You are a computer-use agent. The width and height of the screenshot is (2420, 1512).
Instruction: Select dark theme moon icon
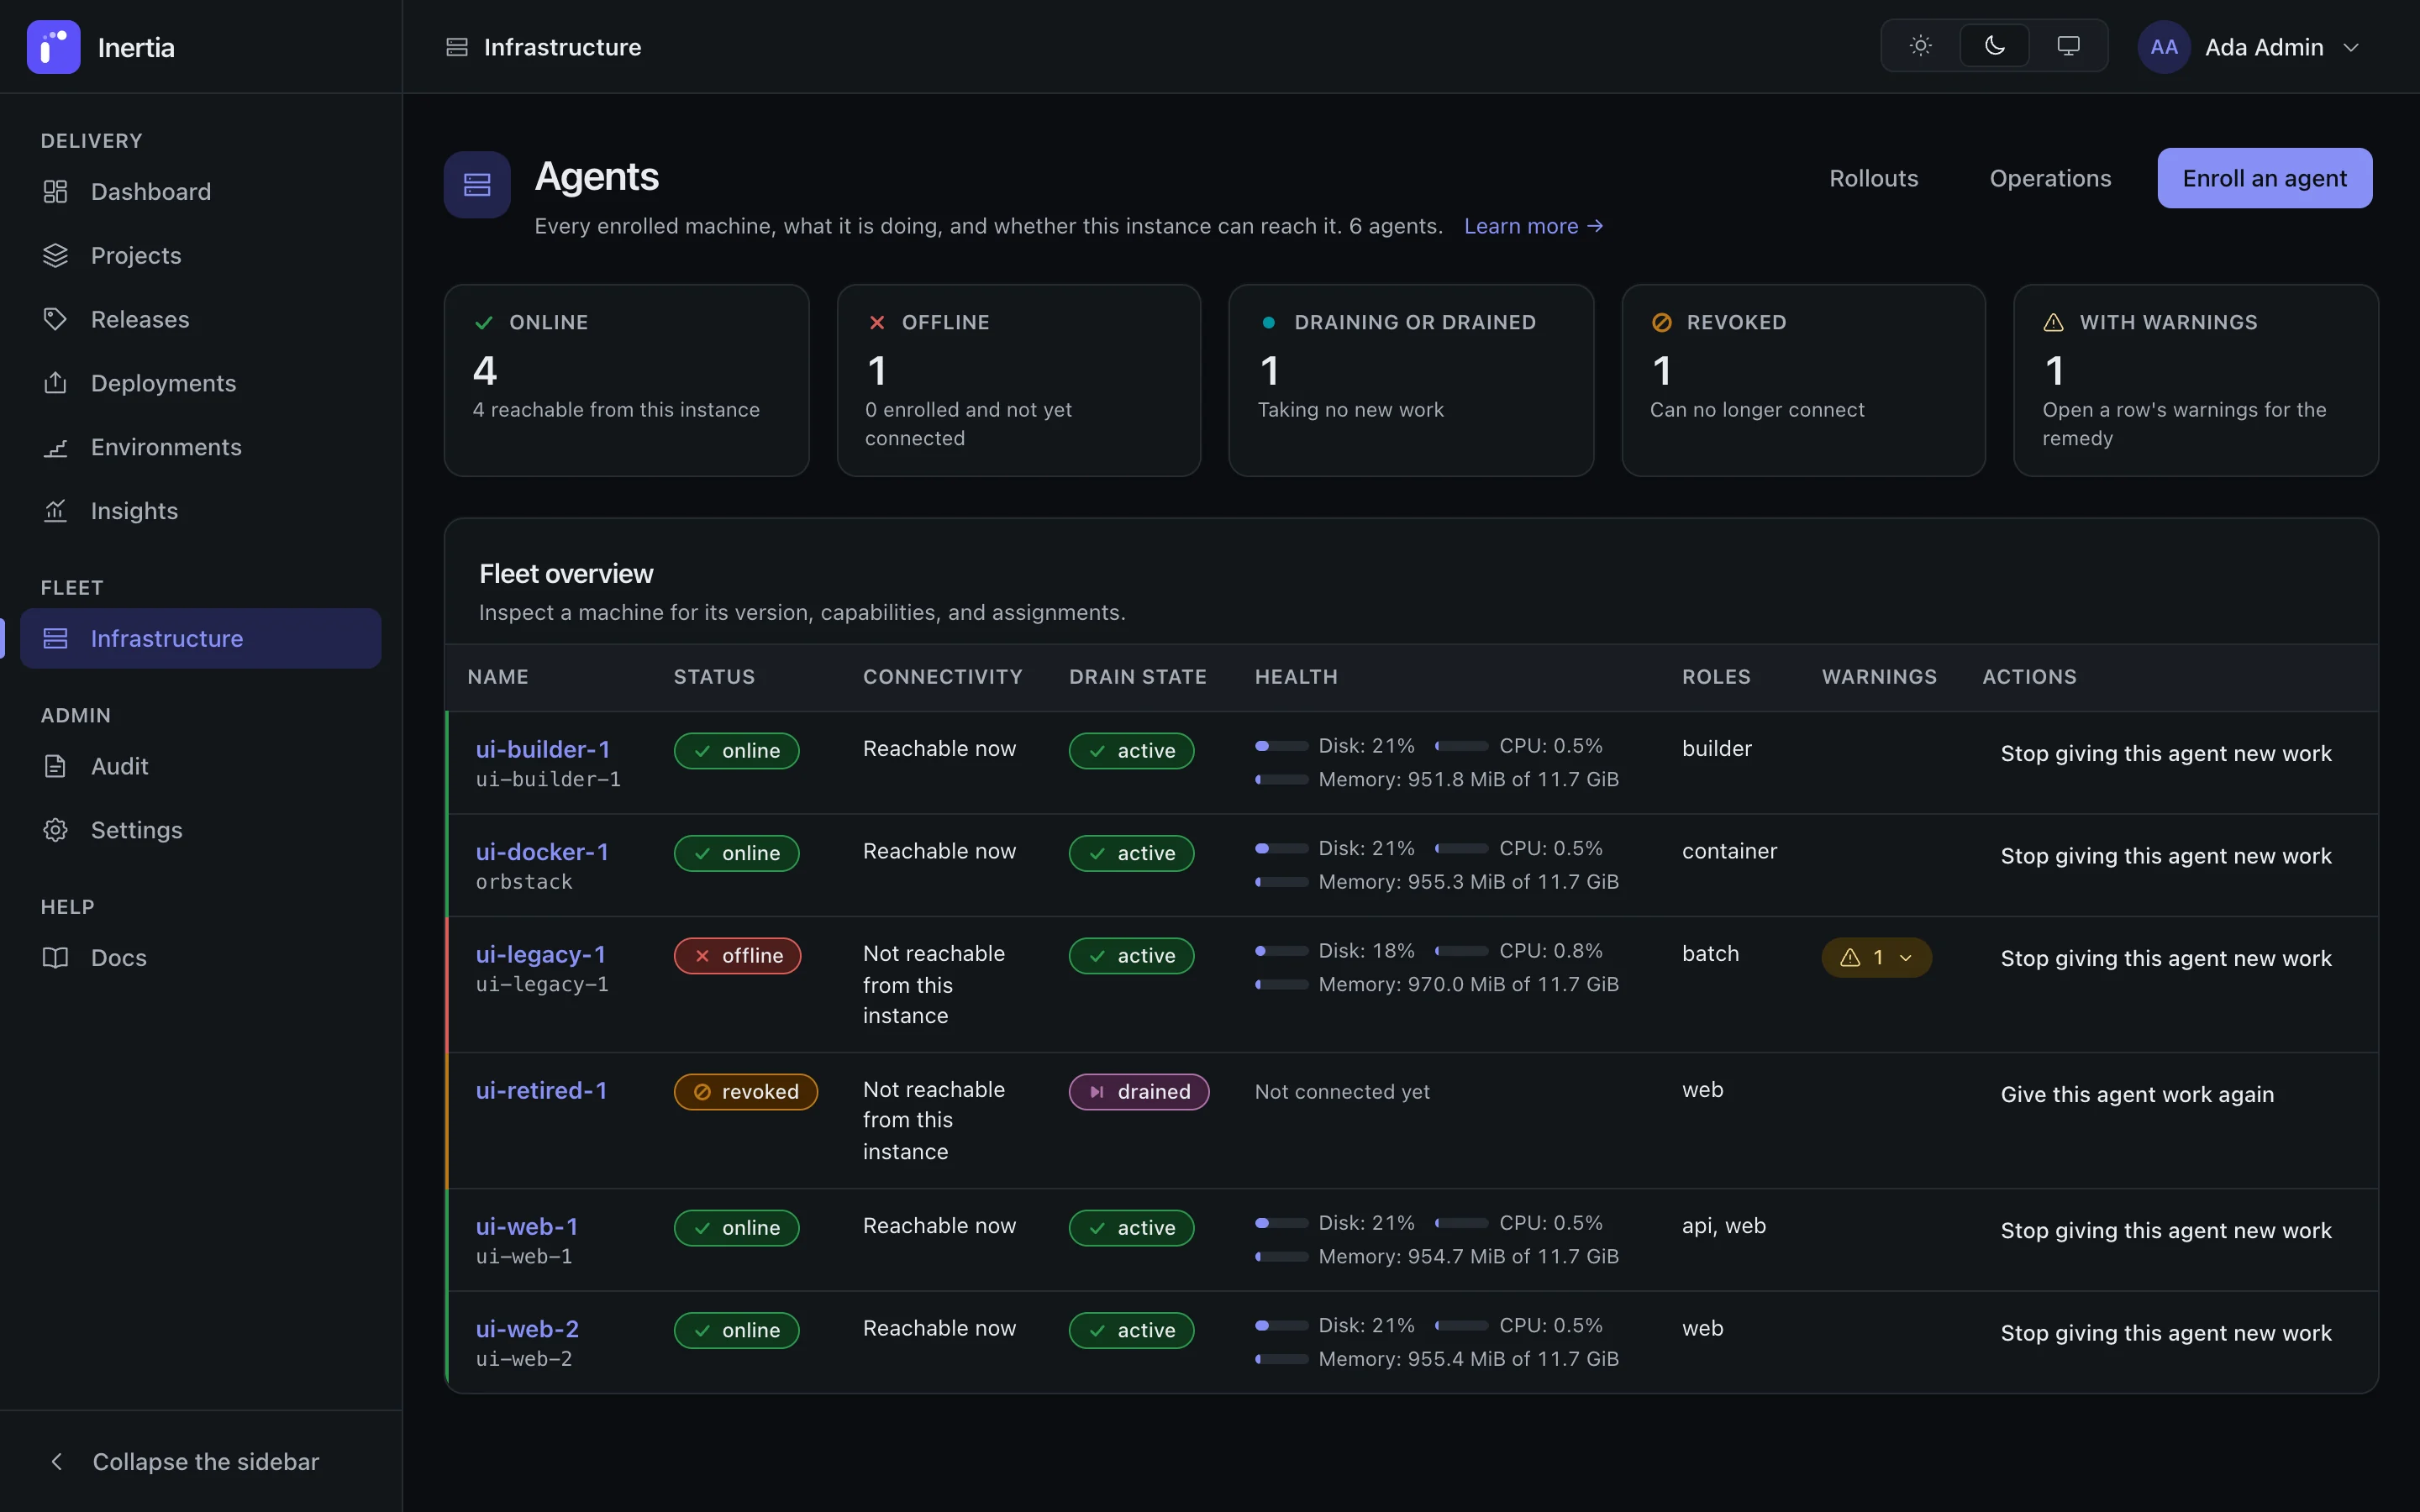1994,46
